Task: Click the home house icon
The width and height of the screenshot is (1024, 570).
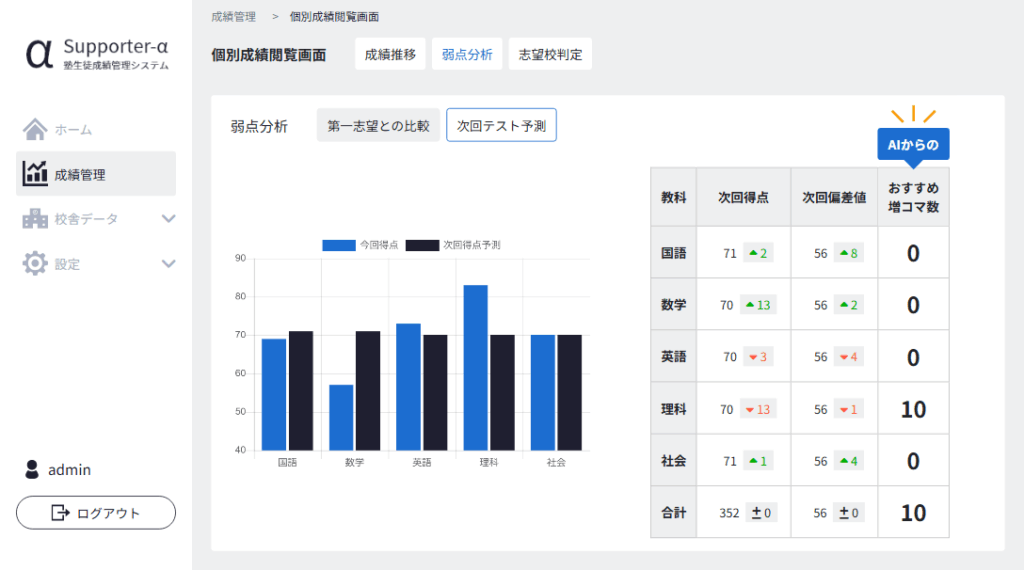Action: click(x=35, y=129)
